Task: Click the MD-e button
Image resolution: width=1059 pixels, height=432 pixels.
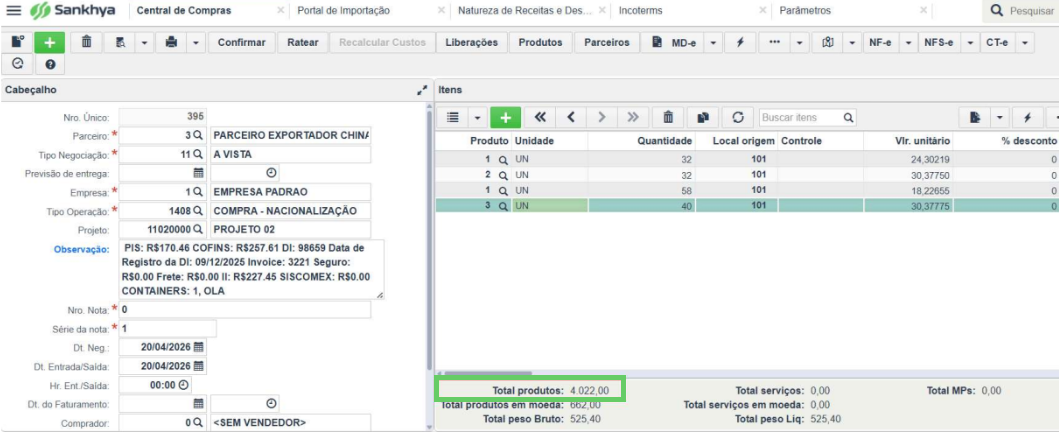Action: pos(673,43)
